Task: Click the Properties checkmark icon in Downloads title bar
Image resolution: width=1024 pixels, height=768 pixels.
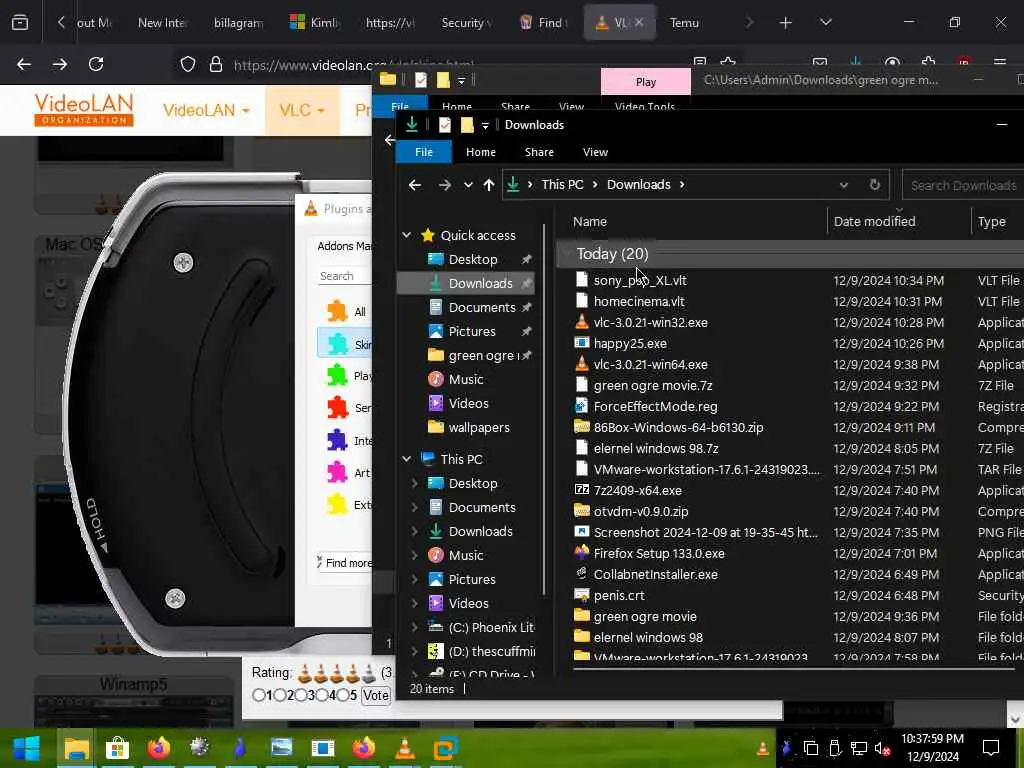Action: [x=445, y=125]
